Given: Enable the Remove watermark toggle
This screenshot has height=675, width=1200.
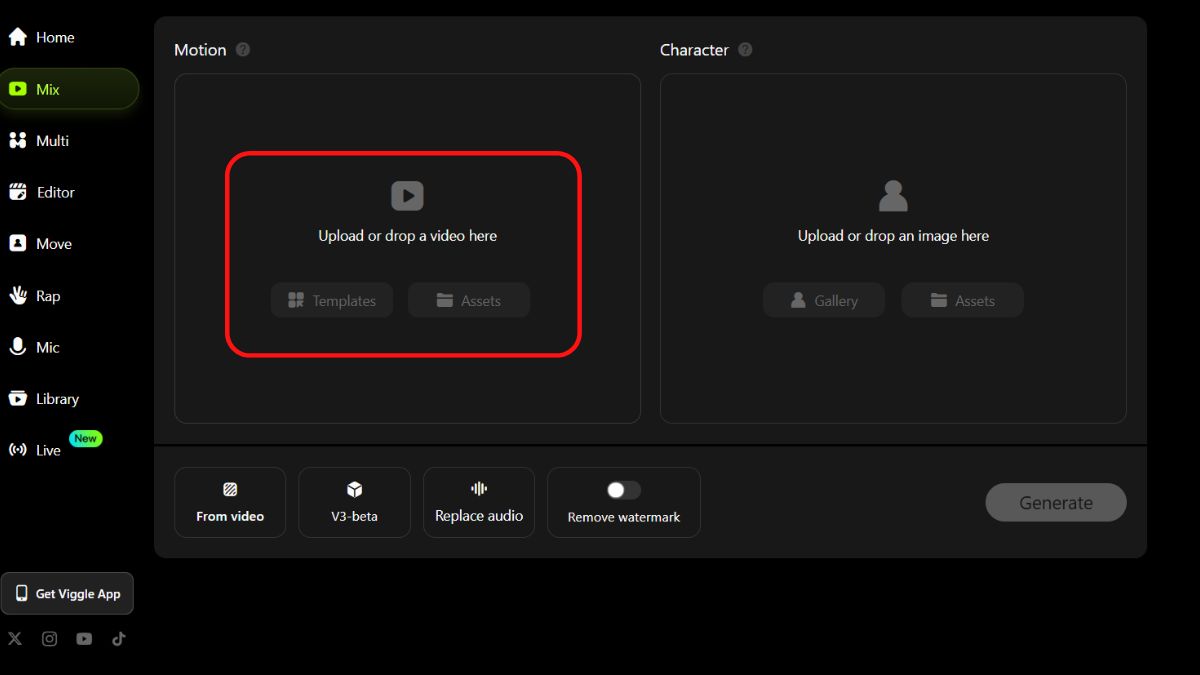Looking at the screenshot, I should pos(623,490).
